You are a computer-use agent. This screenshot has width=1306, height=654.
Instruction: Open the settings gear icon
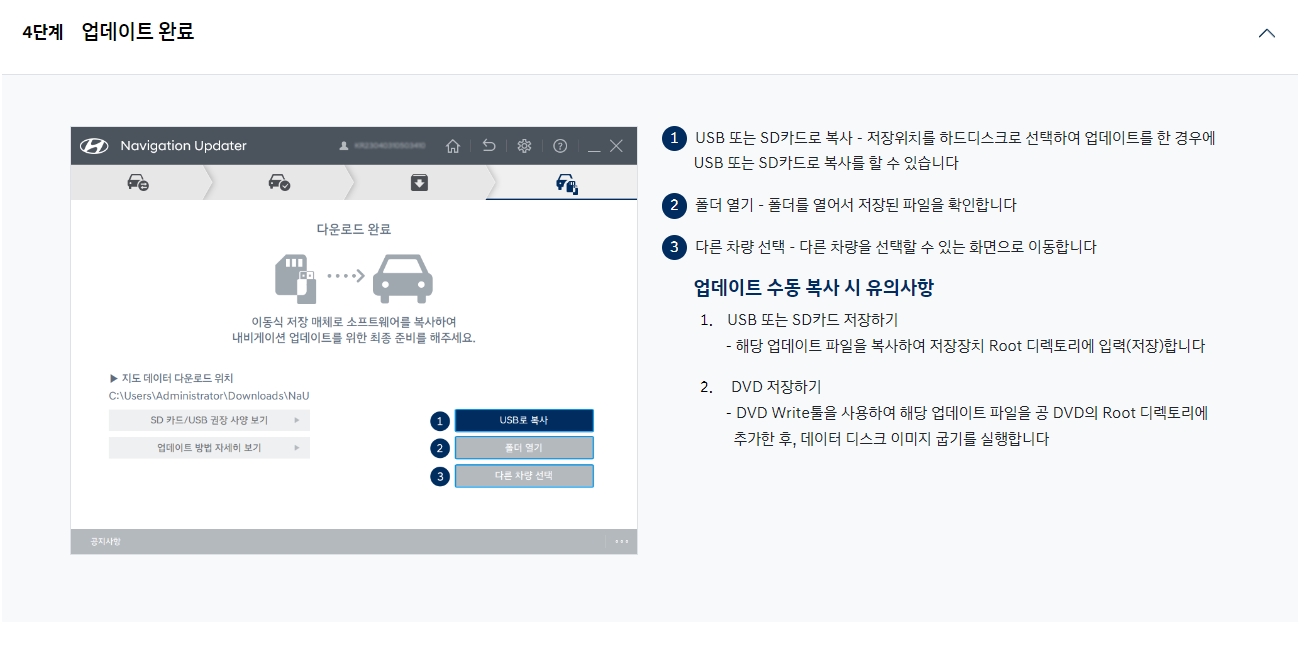coord(524,144)
